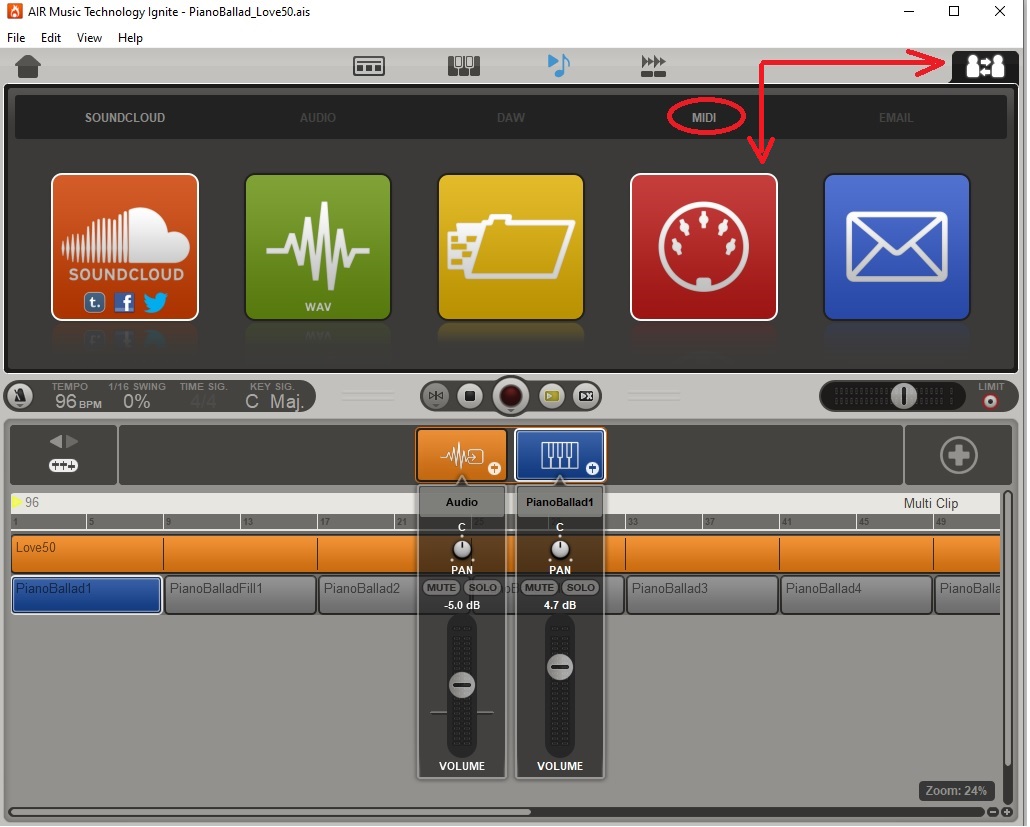Click the 0% swing value

[x=137, y=401]
